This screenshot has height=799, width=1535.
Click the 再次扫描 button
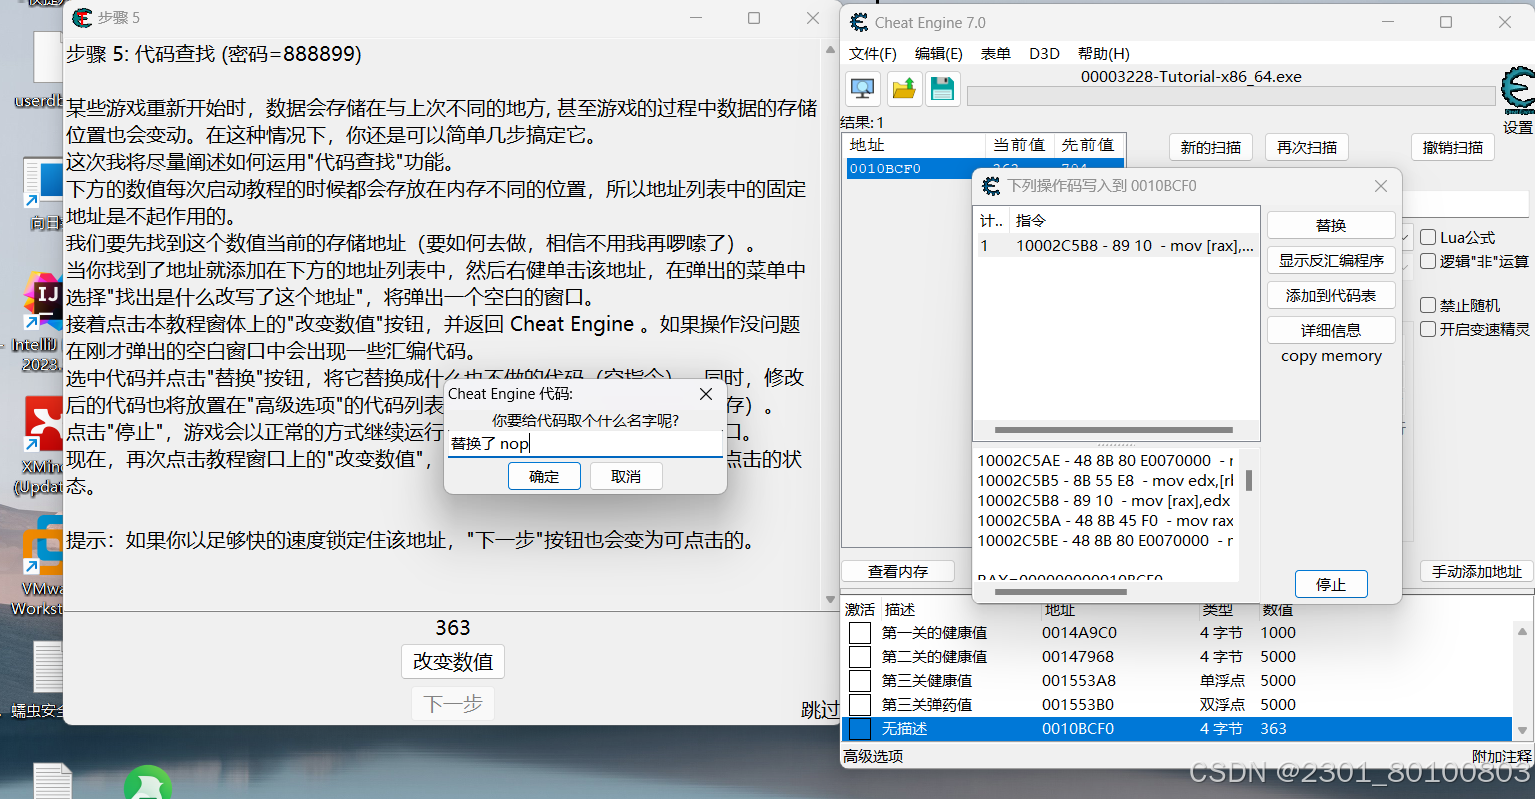point(1307,148)
